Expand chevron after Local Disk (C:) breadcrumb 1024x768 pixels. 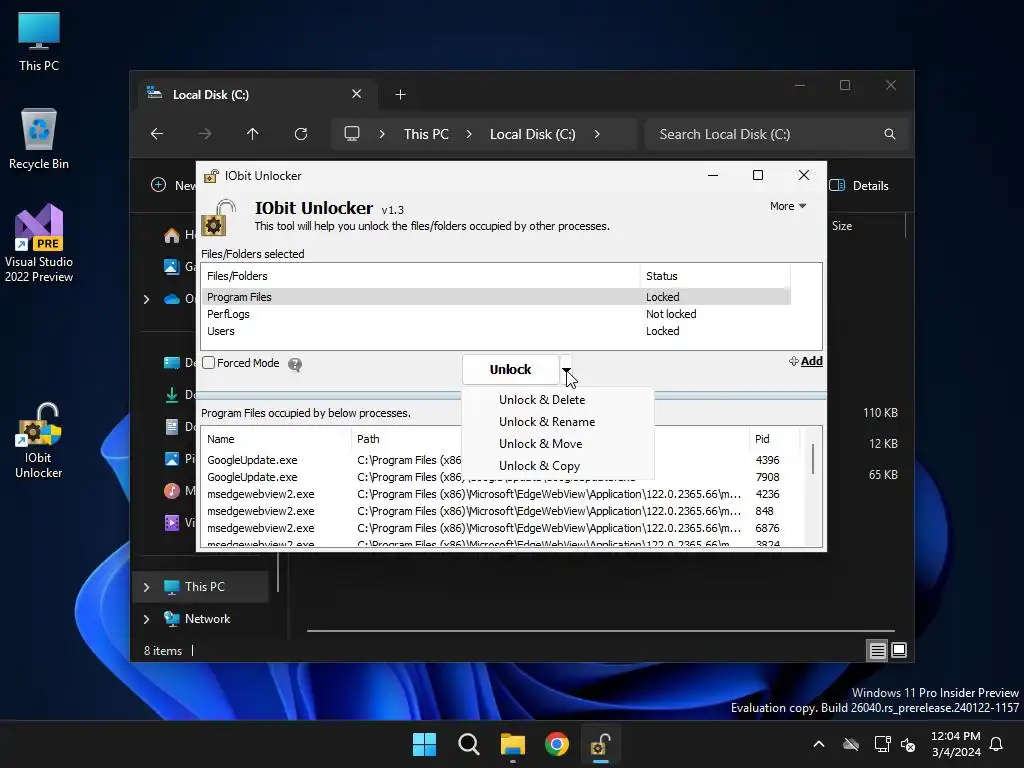(597, 134)
